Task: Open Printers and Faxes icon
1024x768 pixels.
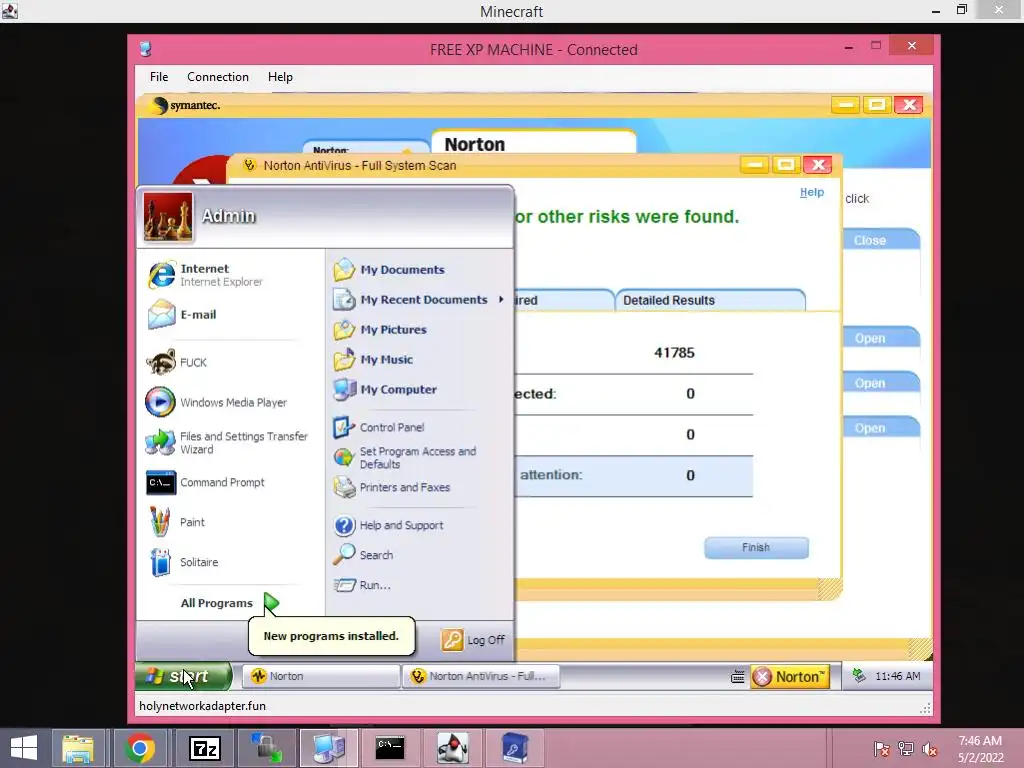Action: click(344, 487)
